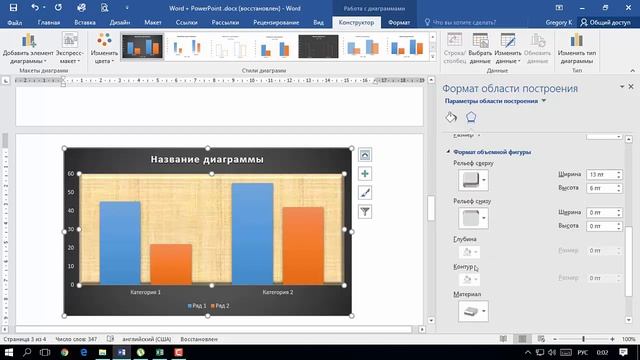640x360 pixels.
Task: Expand chart styles gallery more arrow
Action: [433, 58]
